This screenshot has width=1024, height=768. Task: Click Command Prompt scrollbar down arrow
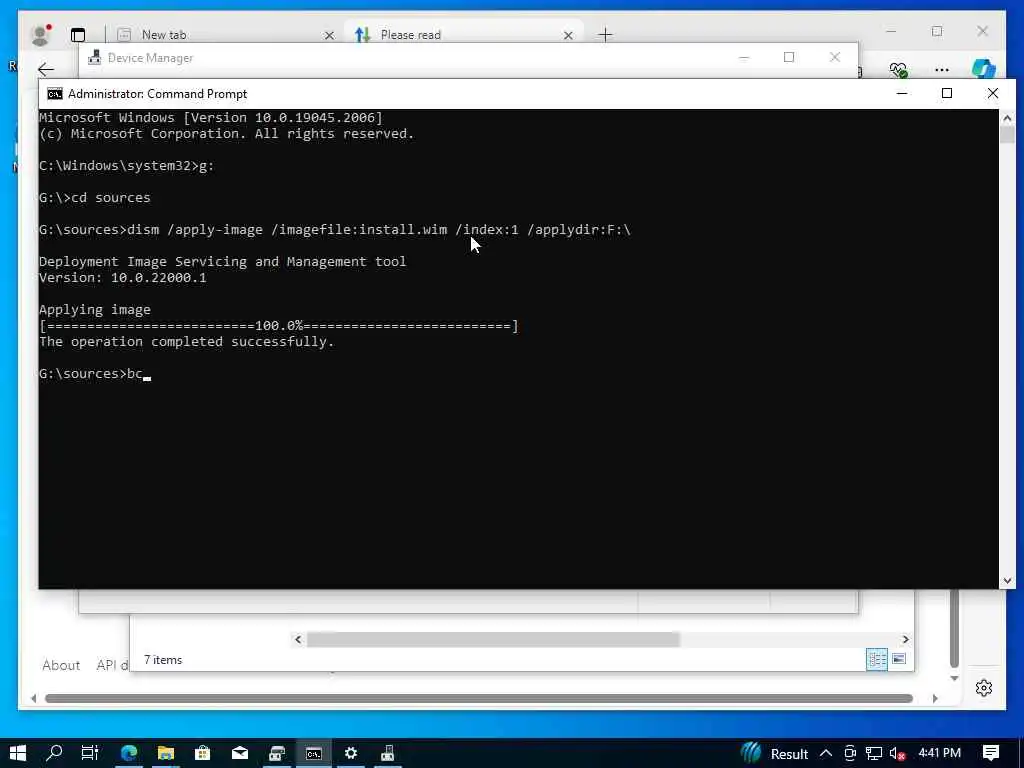click(1007, 581)
